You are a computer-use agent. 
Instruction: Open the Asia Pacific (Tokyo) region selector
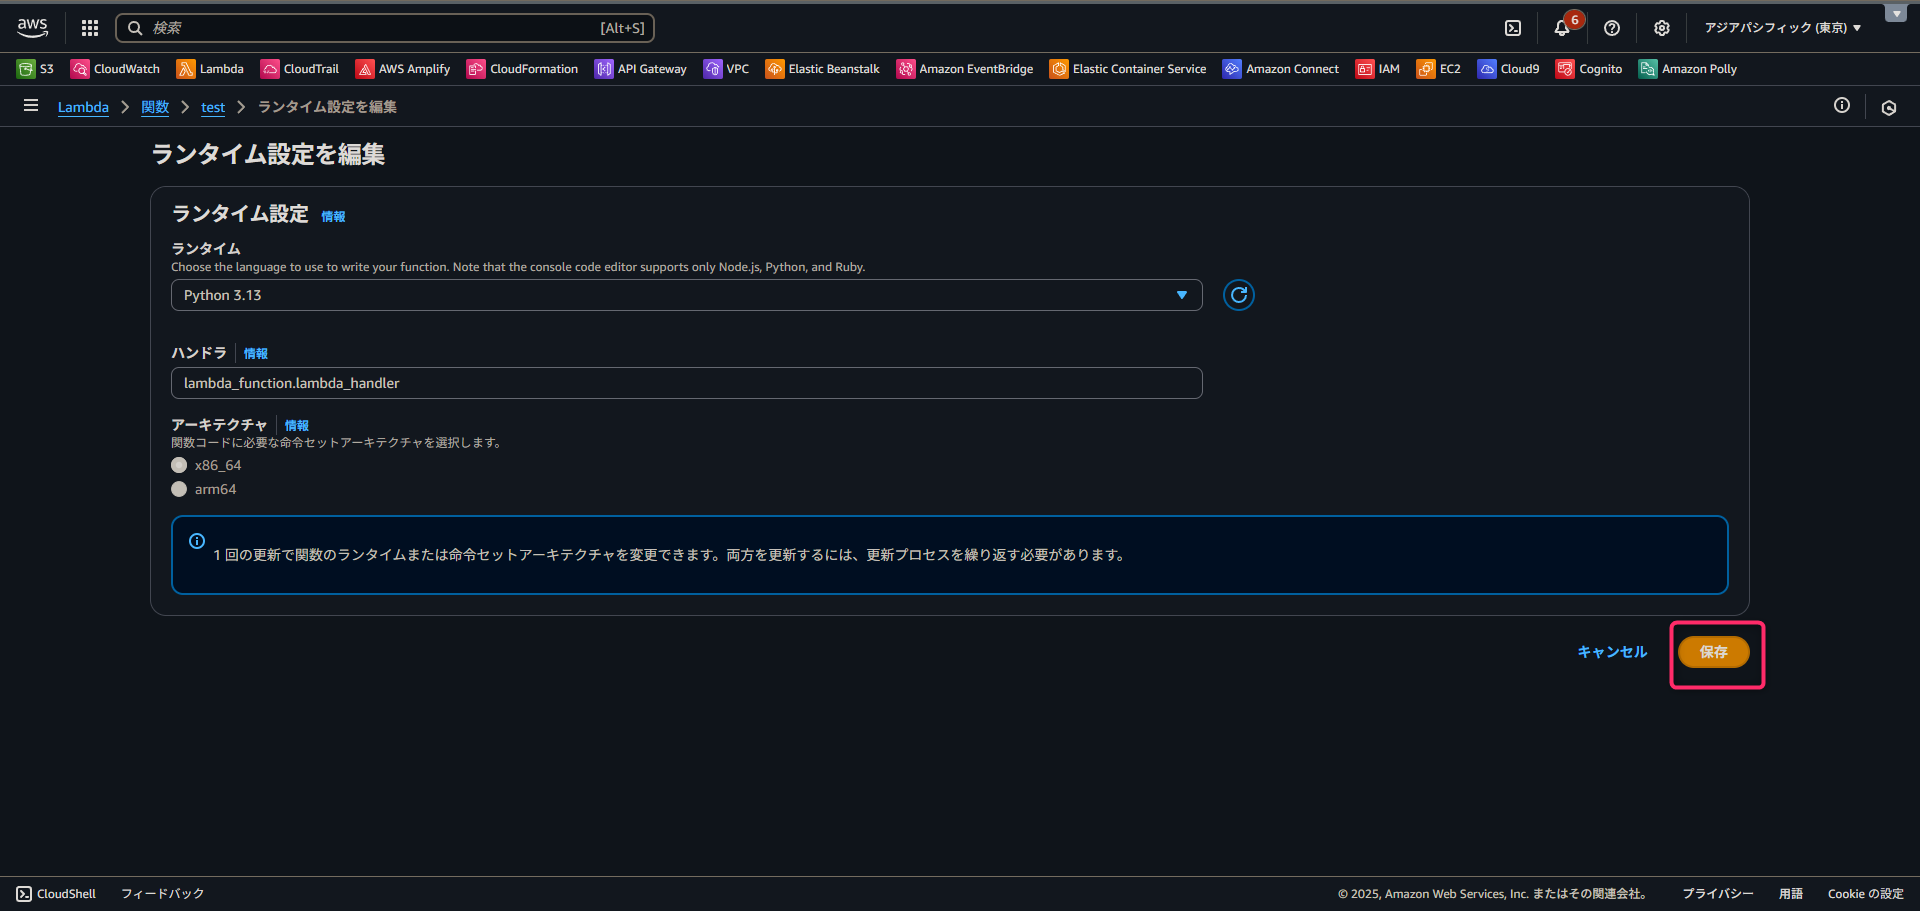[1782, 28]
